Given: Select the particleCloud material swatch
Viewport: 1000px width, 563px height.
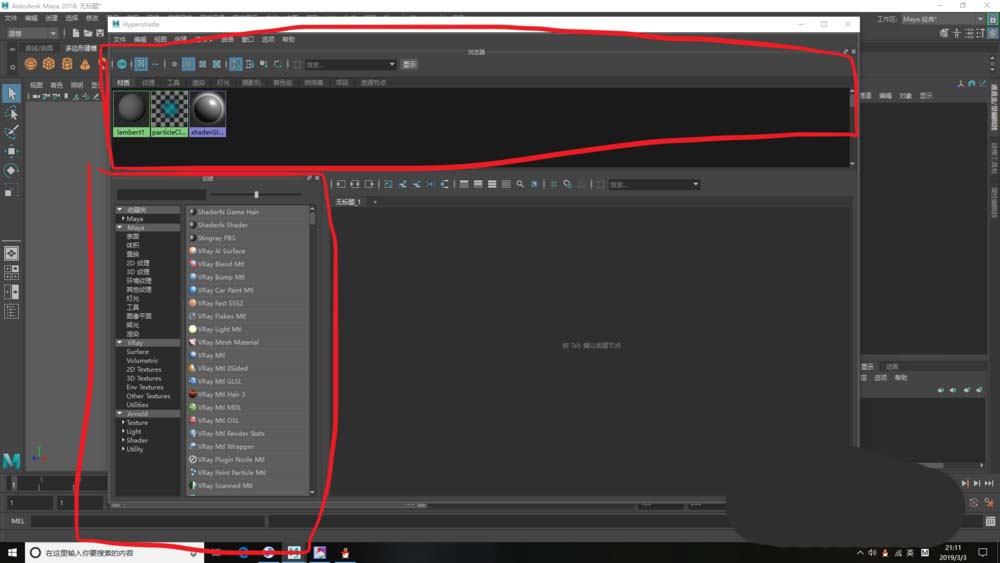Looking at the screenshot, I should coord(170,113).
